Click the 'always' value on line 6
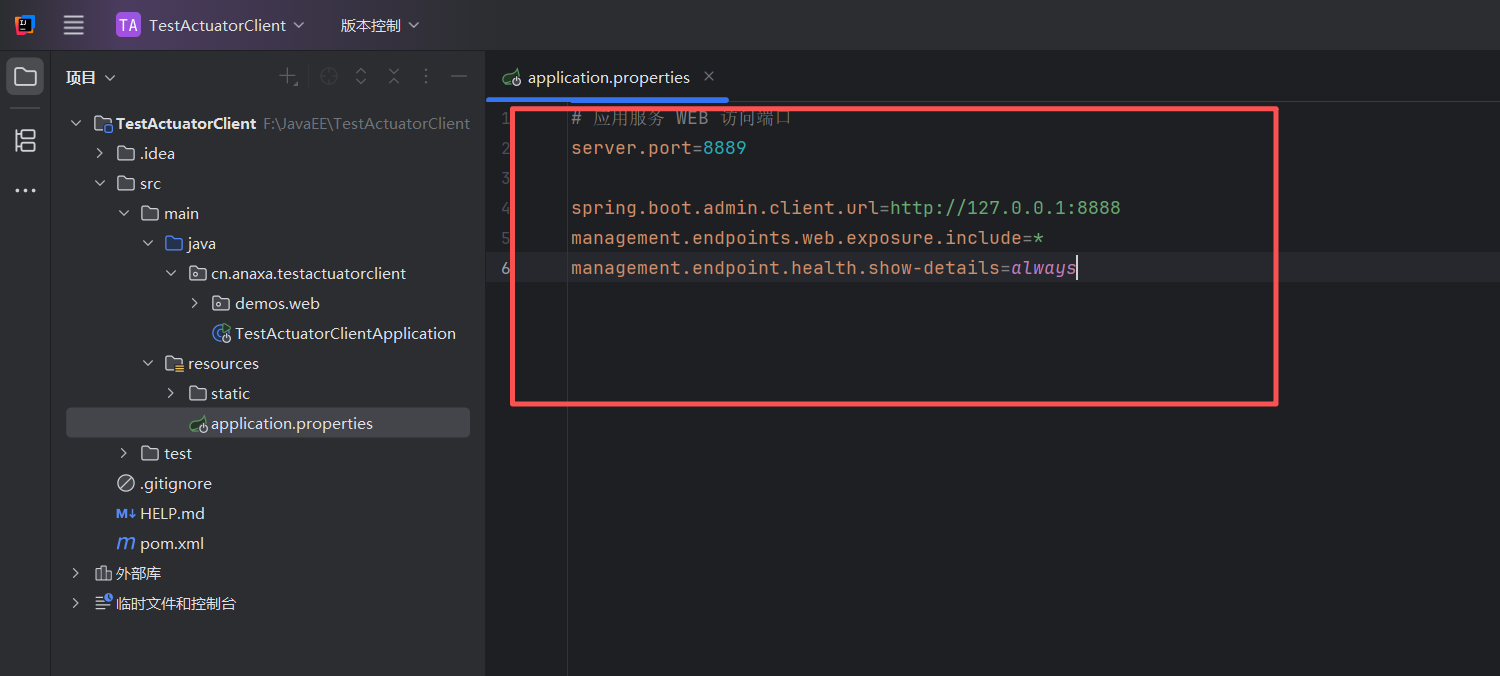The image size is (1500, 676). coord(1044,268)
